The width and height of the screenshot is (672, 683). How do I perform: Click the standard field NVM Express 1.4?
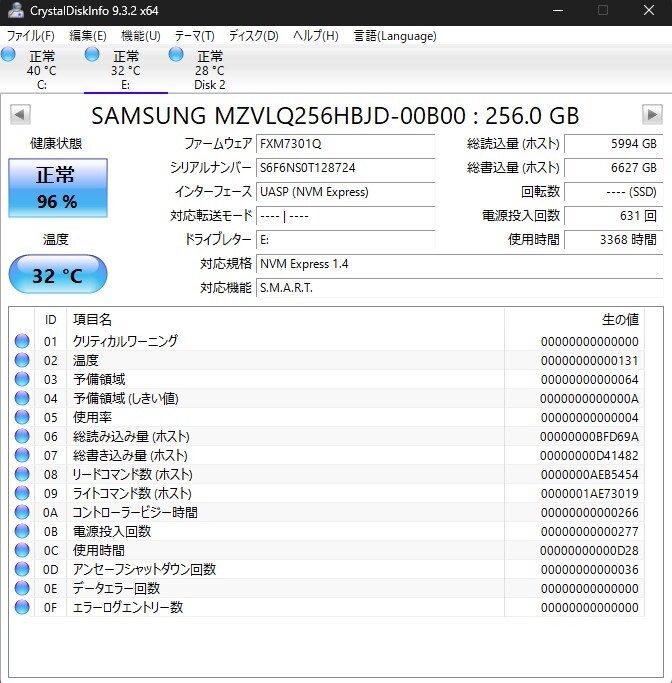click(459, 264)
